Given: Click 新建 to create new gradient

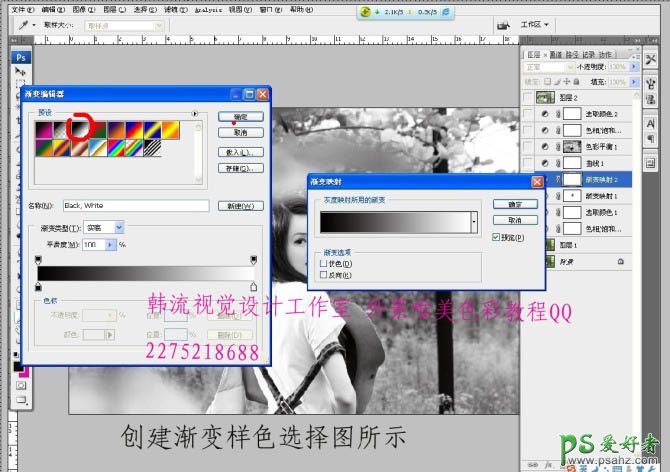Looking at the screenshot, I should (x=240, y=206).
